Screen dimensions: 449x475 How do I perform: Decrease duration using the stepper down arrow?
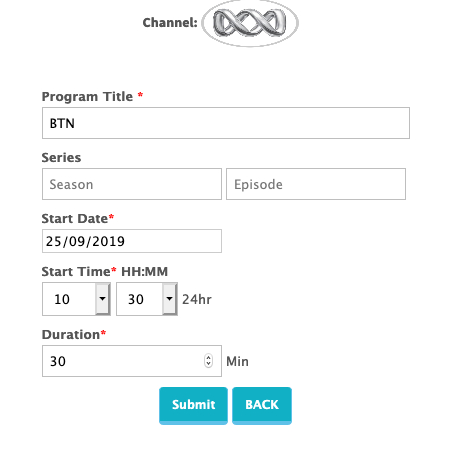click(209, 364)
